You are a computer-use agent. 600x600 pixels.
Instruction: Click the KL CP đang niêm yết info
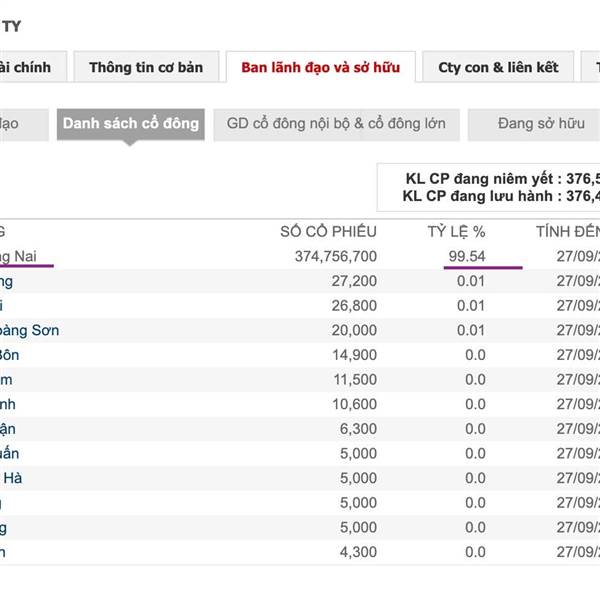(500, 179)
